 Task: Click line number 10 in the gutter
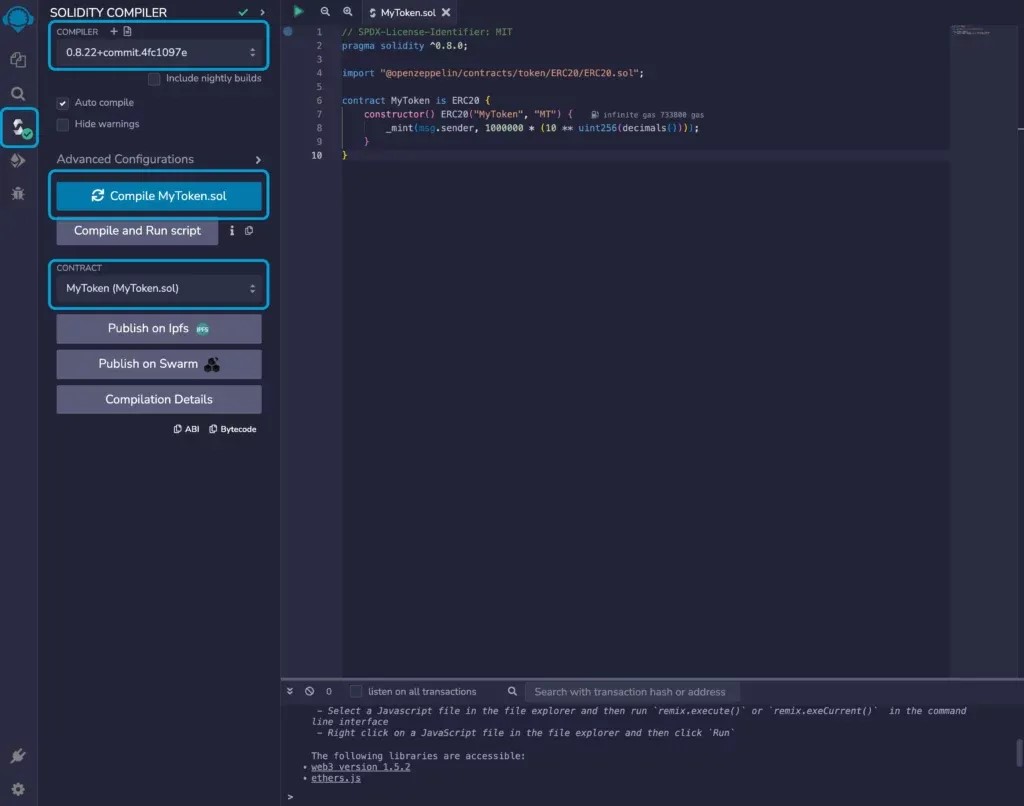pyautogui.click(x=317, y=155)
